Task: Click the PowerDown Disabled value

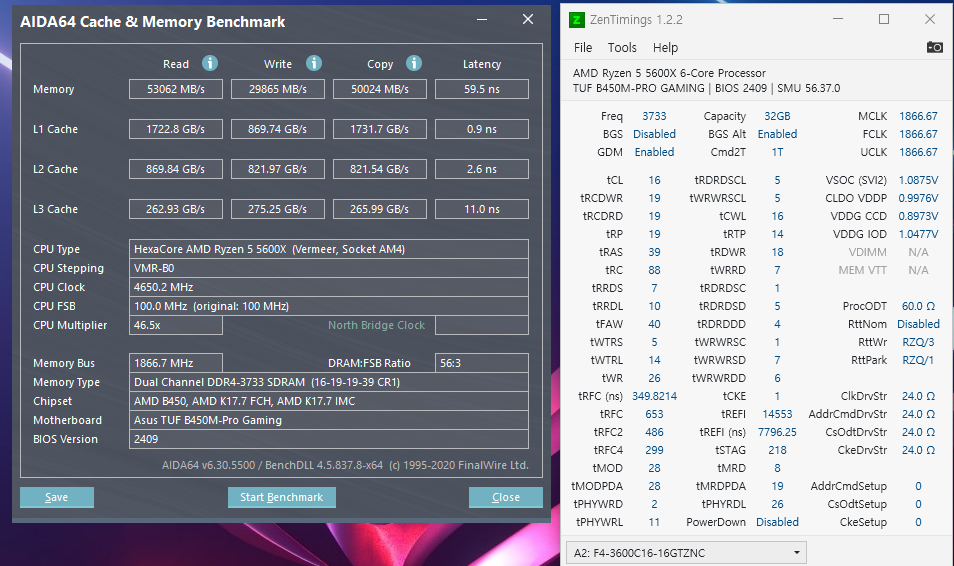Action: pos(777,522)
